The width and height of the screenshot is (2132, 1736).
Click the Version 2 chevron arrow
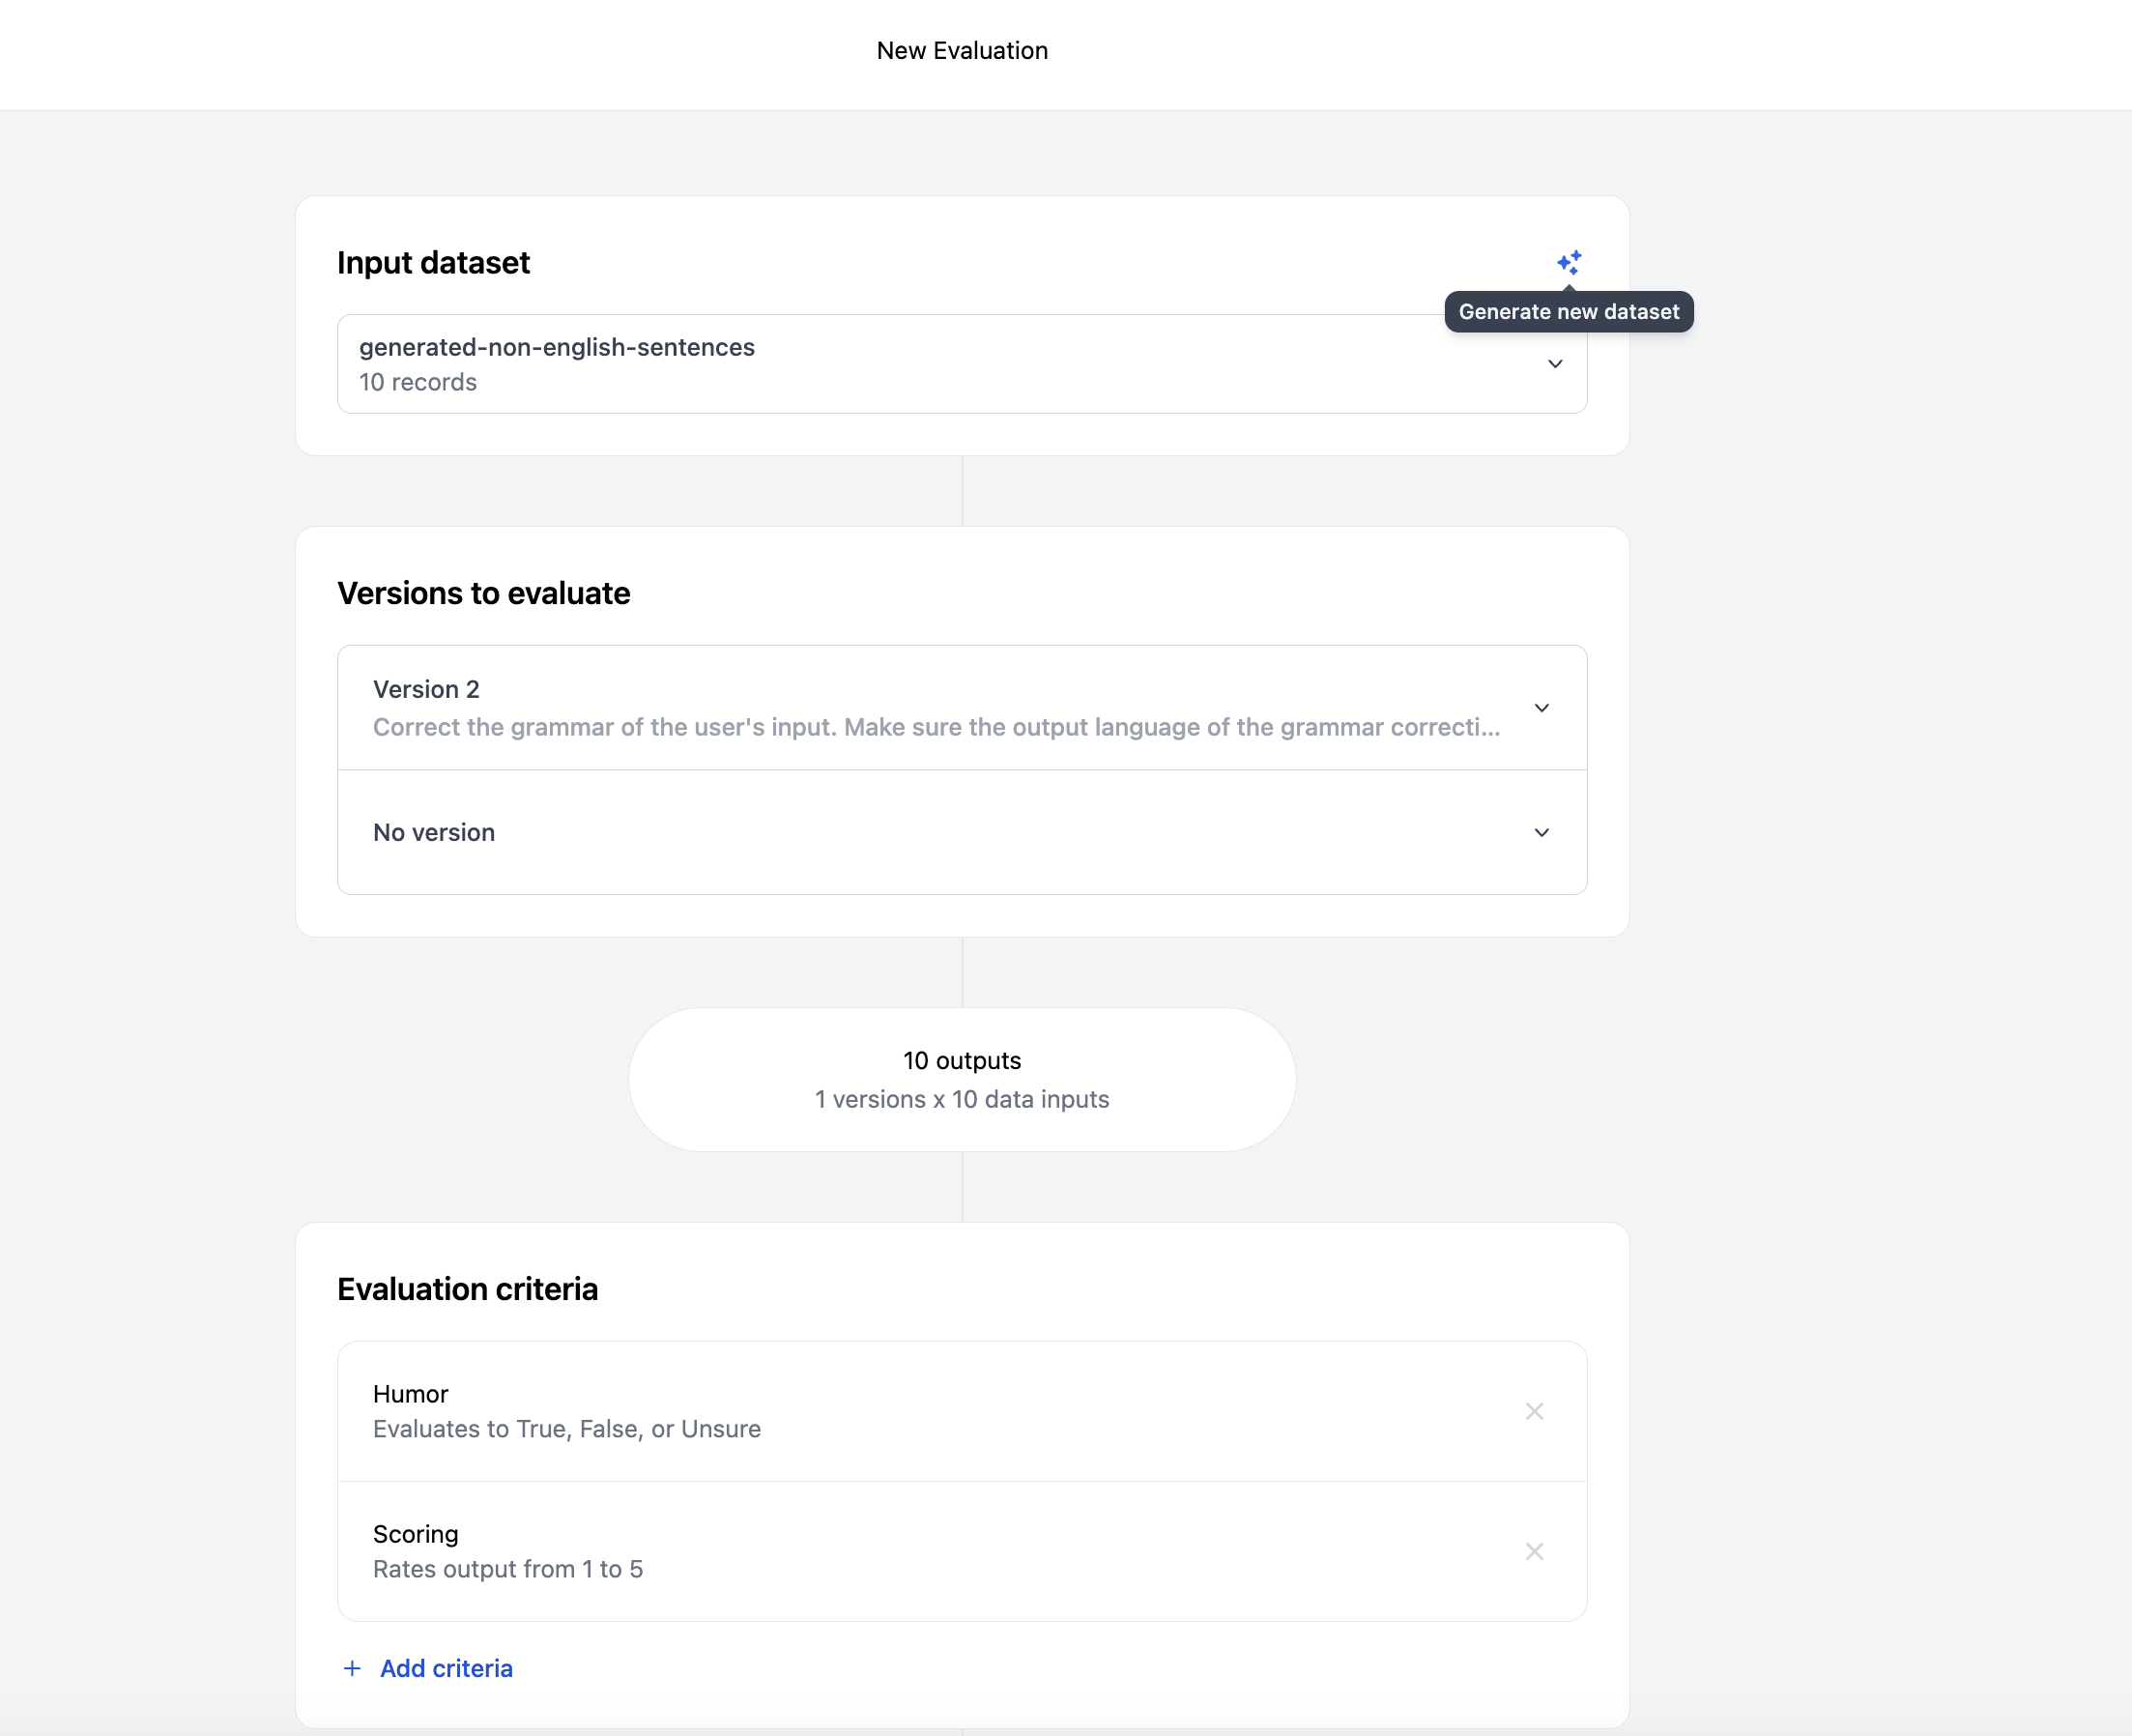(x=1541, y=708)
